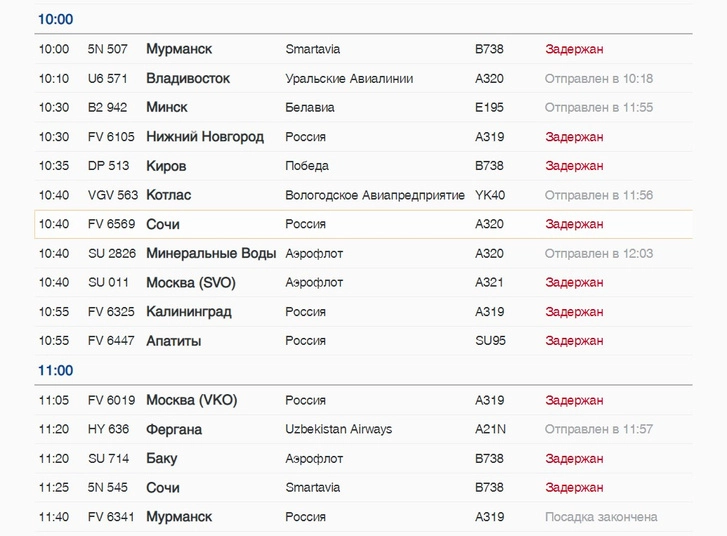Viewport: 727px width, 536px height.
Task: Click the 10:00 hour section header
Action: [x=56, y=19]
